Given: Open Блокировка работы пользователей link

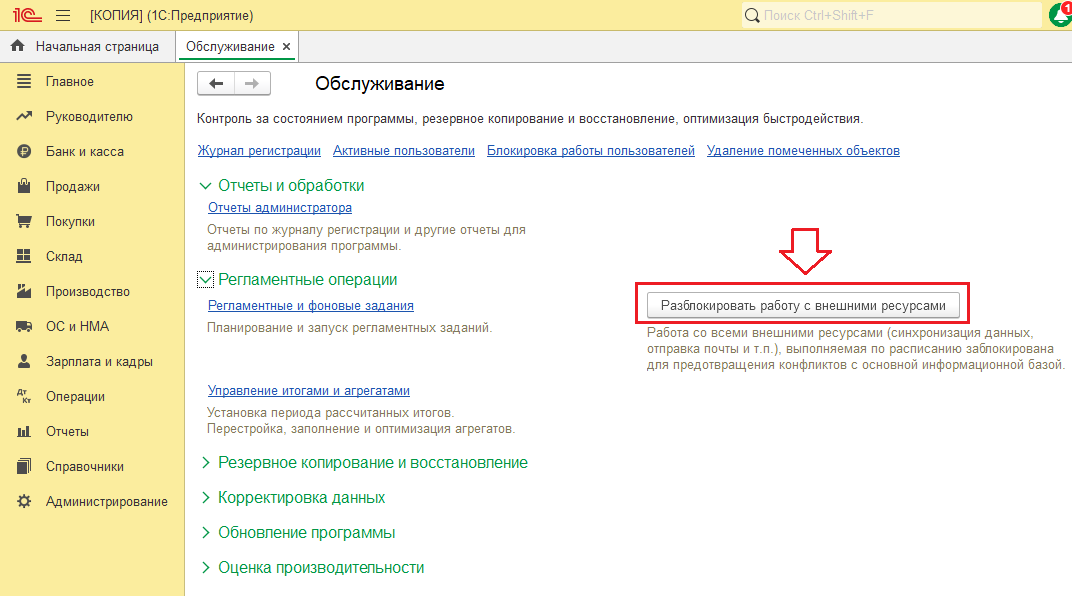Looking at the screenshot, I should 591,150.
